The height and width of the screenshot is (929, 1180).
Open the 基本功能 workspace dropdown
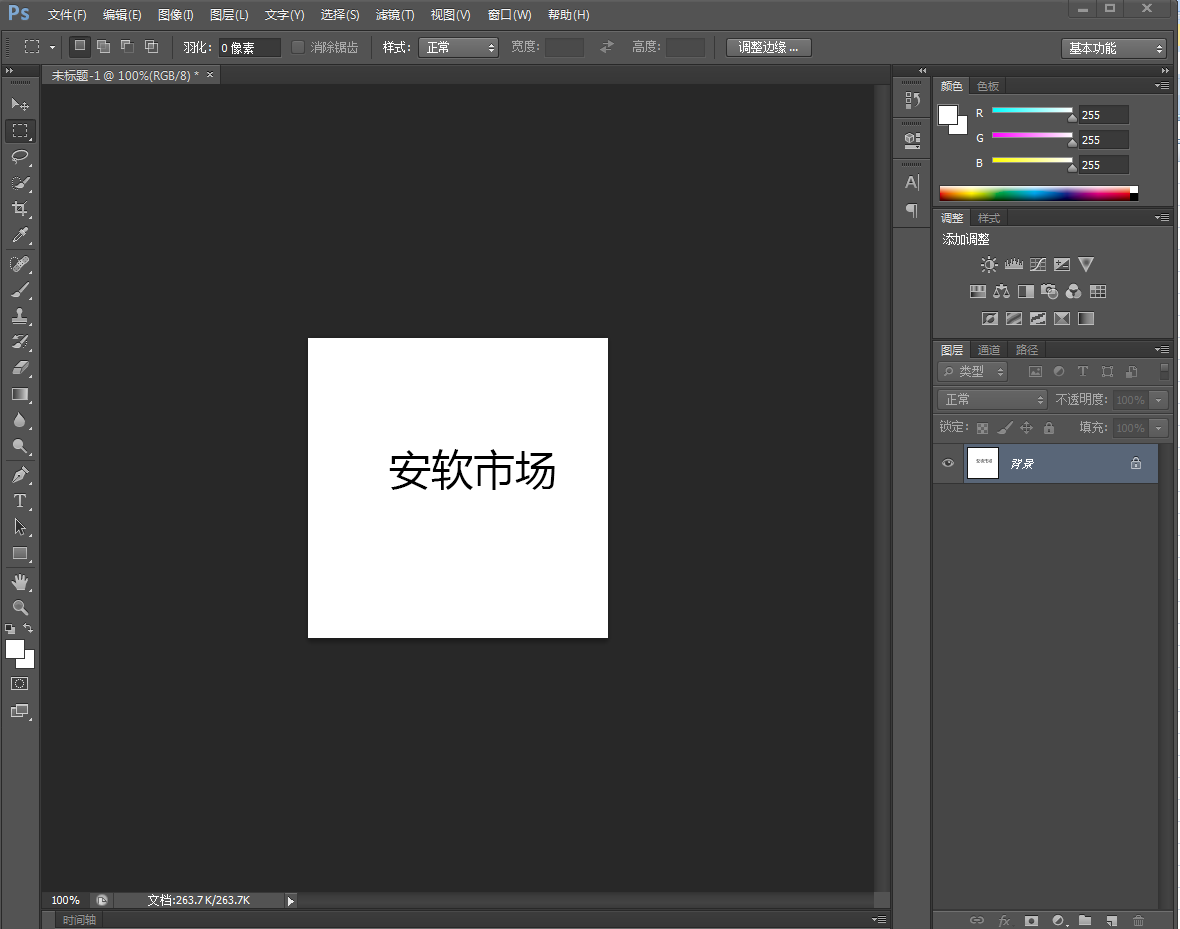pos(1114,48)
